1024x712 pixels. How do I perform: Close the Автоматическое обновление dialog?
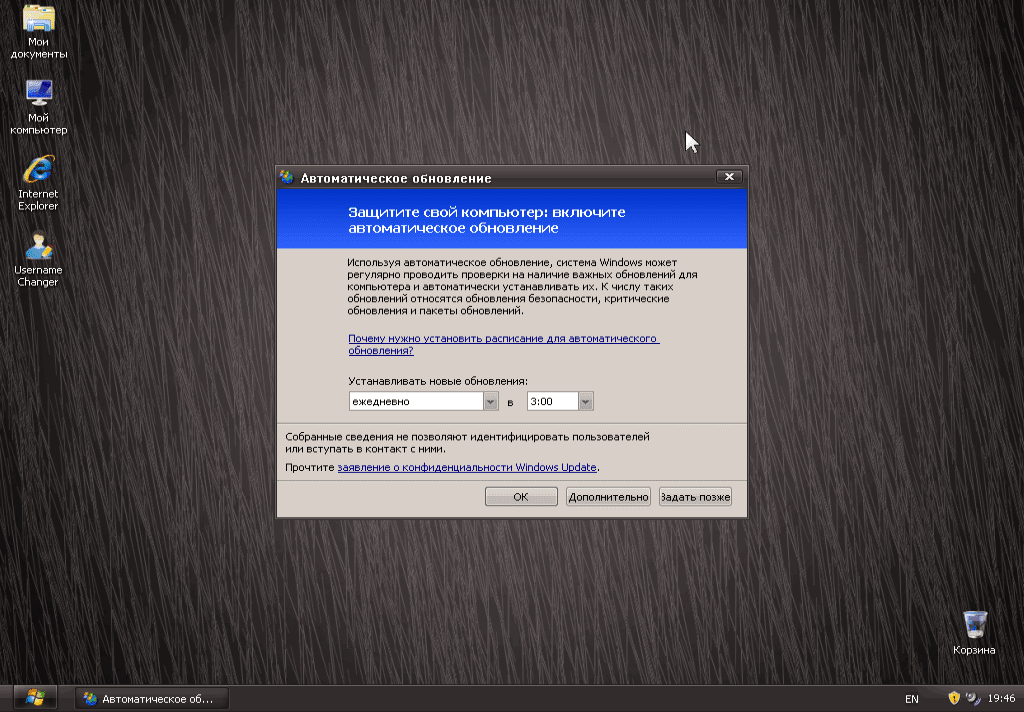click(x=729, y=177)
